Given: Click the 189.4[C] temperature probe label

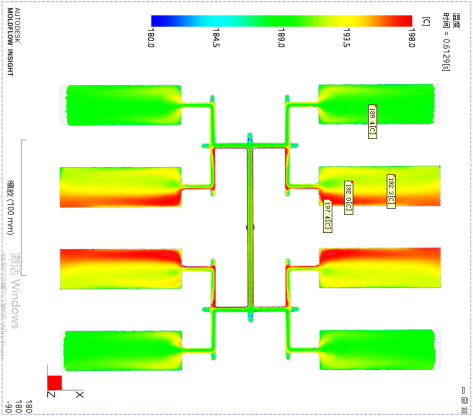Looking at the screenshot, I should pyautogui.click(x=372, y=122).
